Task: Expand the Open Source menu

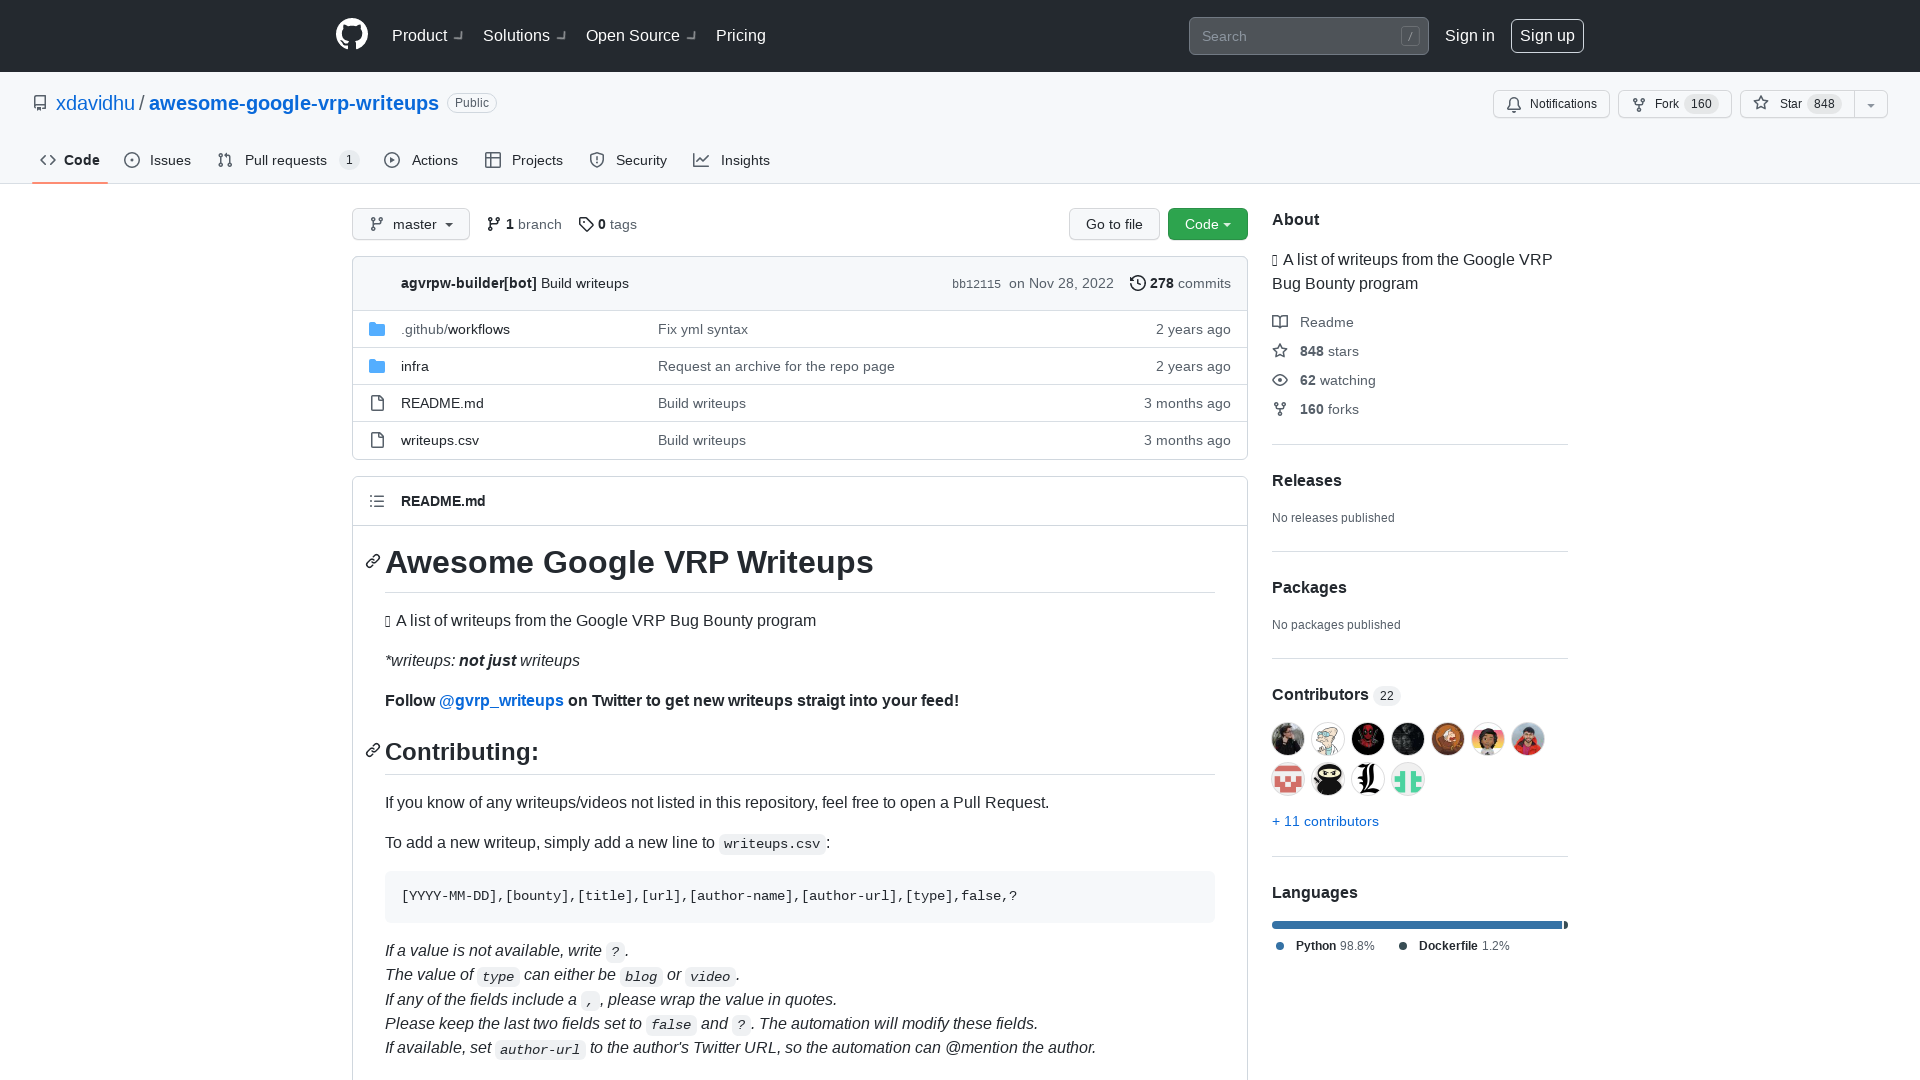Action: pos(641,36)
